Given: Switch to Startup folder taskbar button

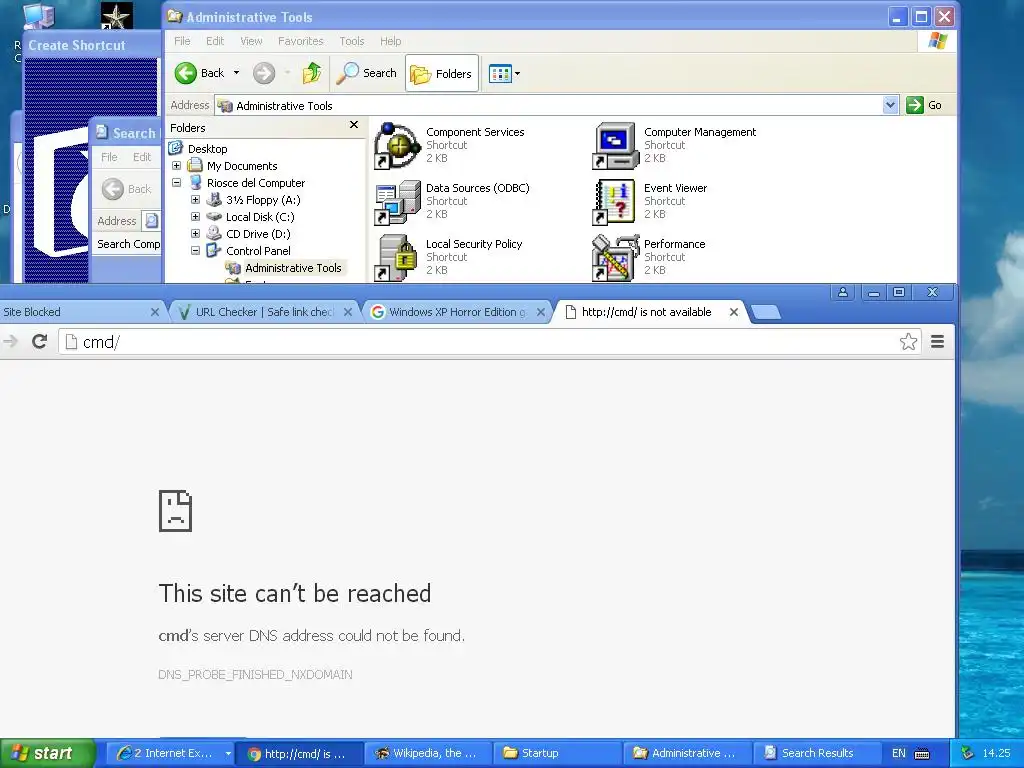Looking at the screenshot, I should click(x=556, y=753).
